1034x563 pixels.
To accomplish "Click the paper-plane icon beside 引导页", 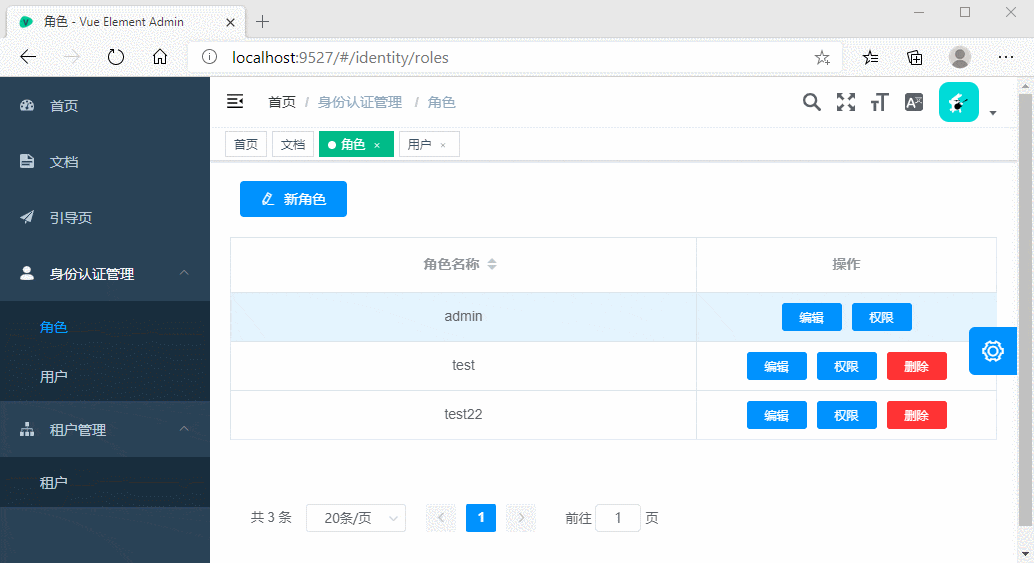I will click(27, 217).
